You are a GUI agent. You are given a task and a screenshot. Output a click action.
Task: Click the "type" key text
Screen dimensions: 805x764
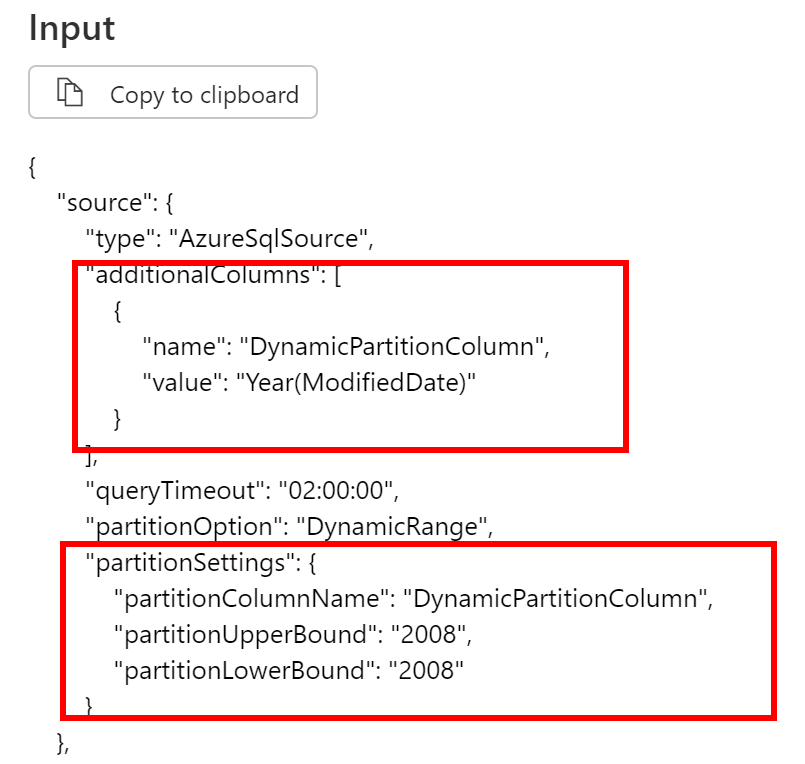coord(120,239)
